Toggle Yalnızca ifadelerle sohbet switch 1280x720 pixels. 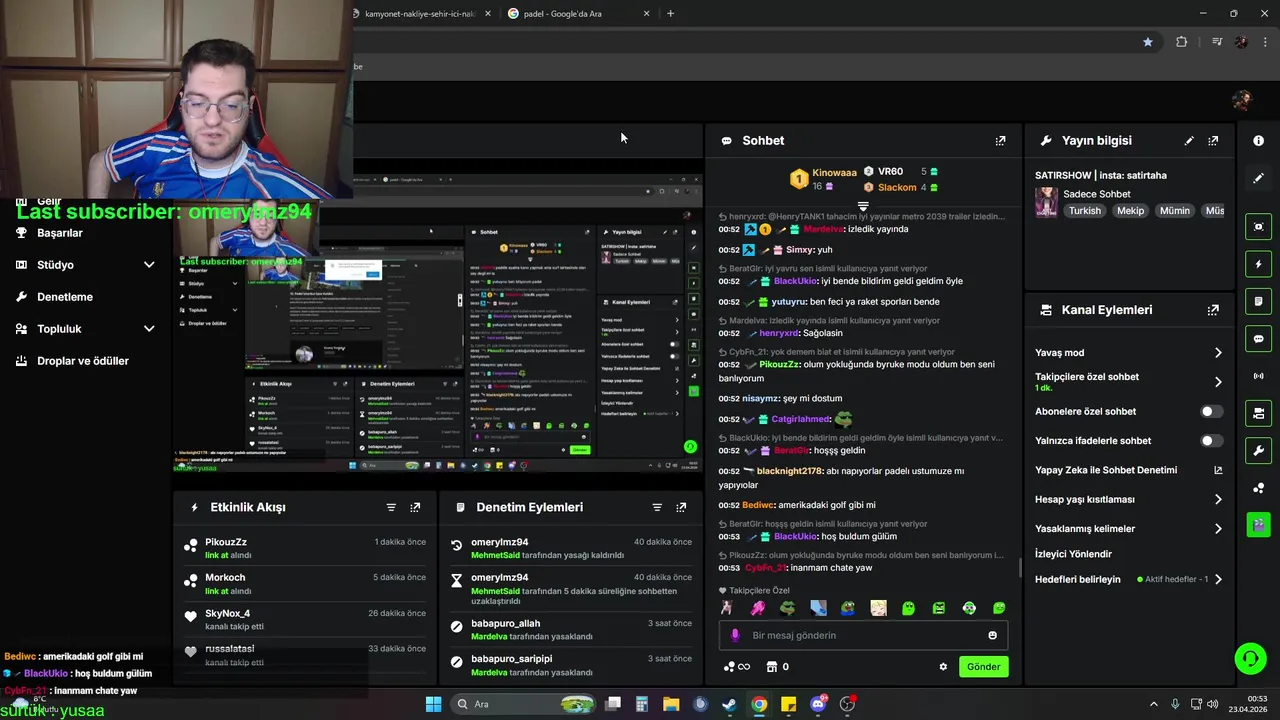pos(1210,441)
